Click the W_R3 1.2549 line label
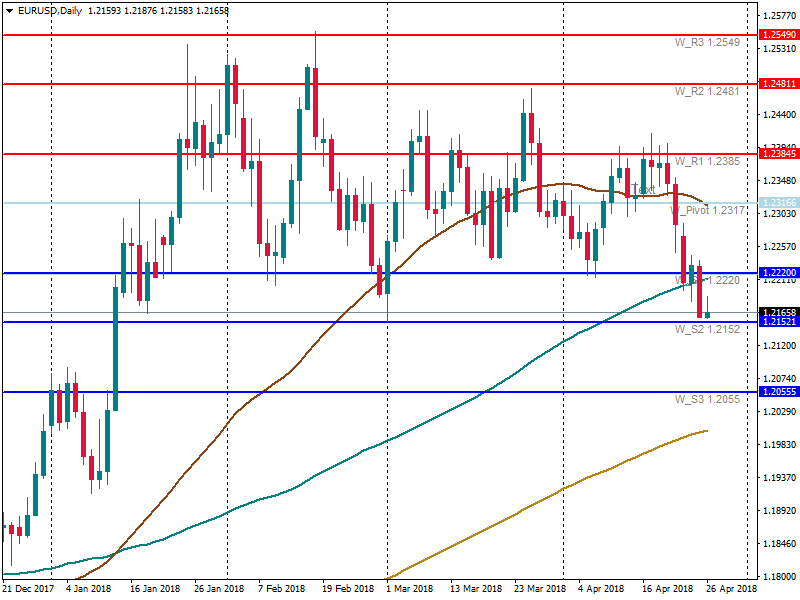The width and height of the screenshot is (800, 600). (x=706, y=43)
